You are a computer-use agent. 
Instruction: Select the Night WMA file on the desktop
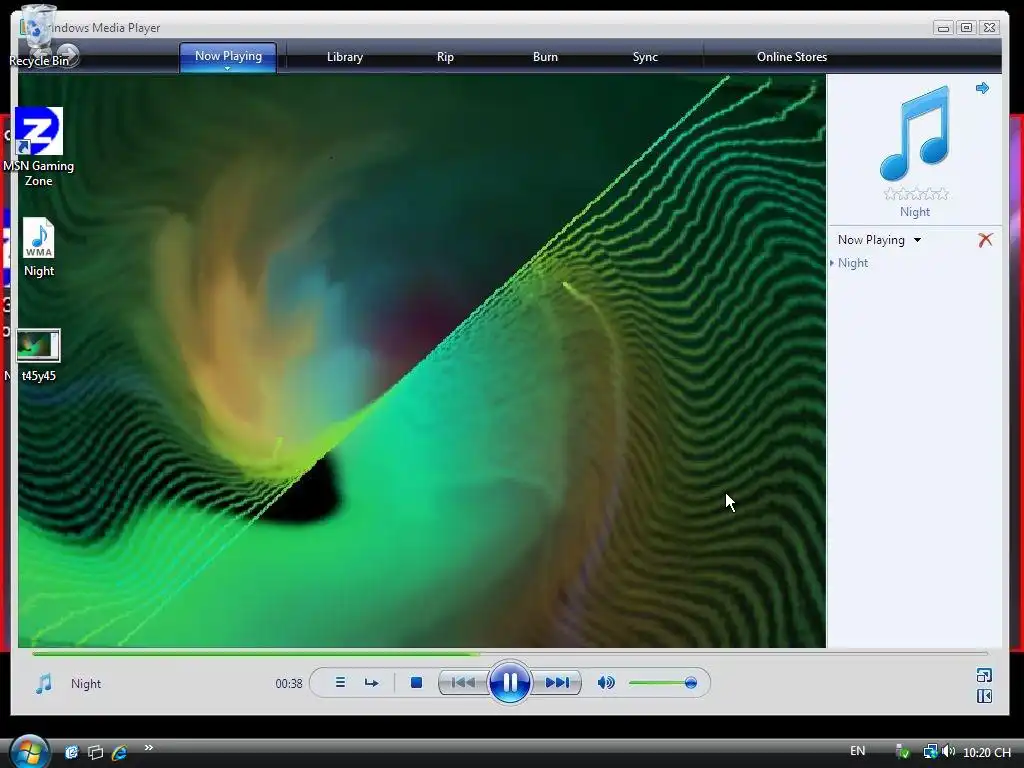39,248
